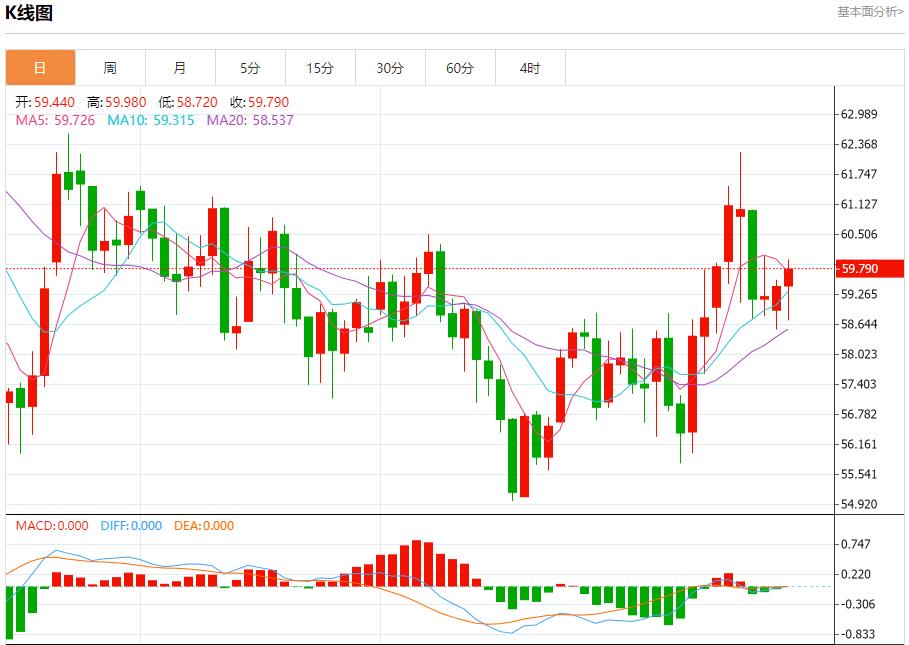909x645 pixels.
Task: Select the 周 (weekly) tab
Action: pyautogui.click(x=110, y=68)
